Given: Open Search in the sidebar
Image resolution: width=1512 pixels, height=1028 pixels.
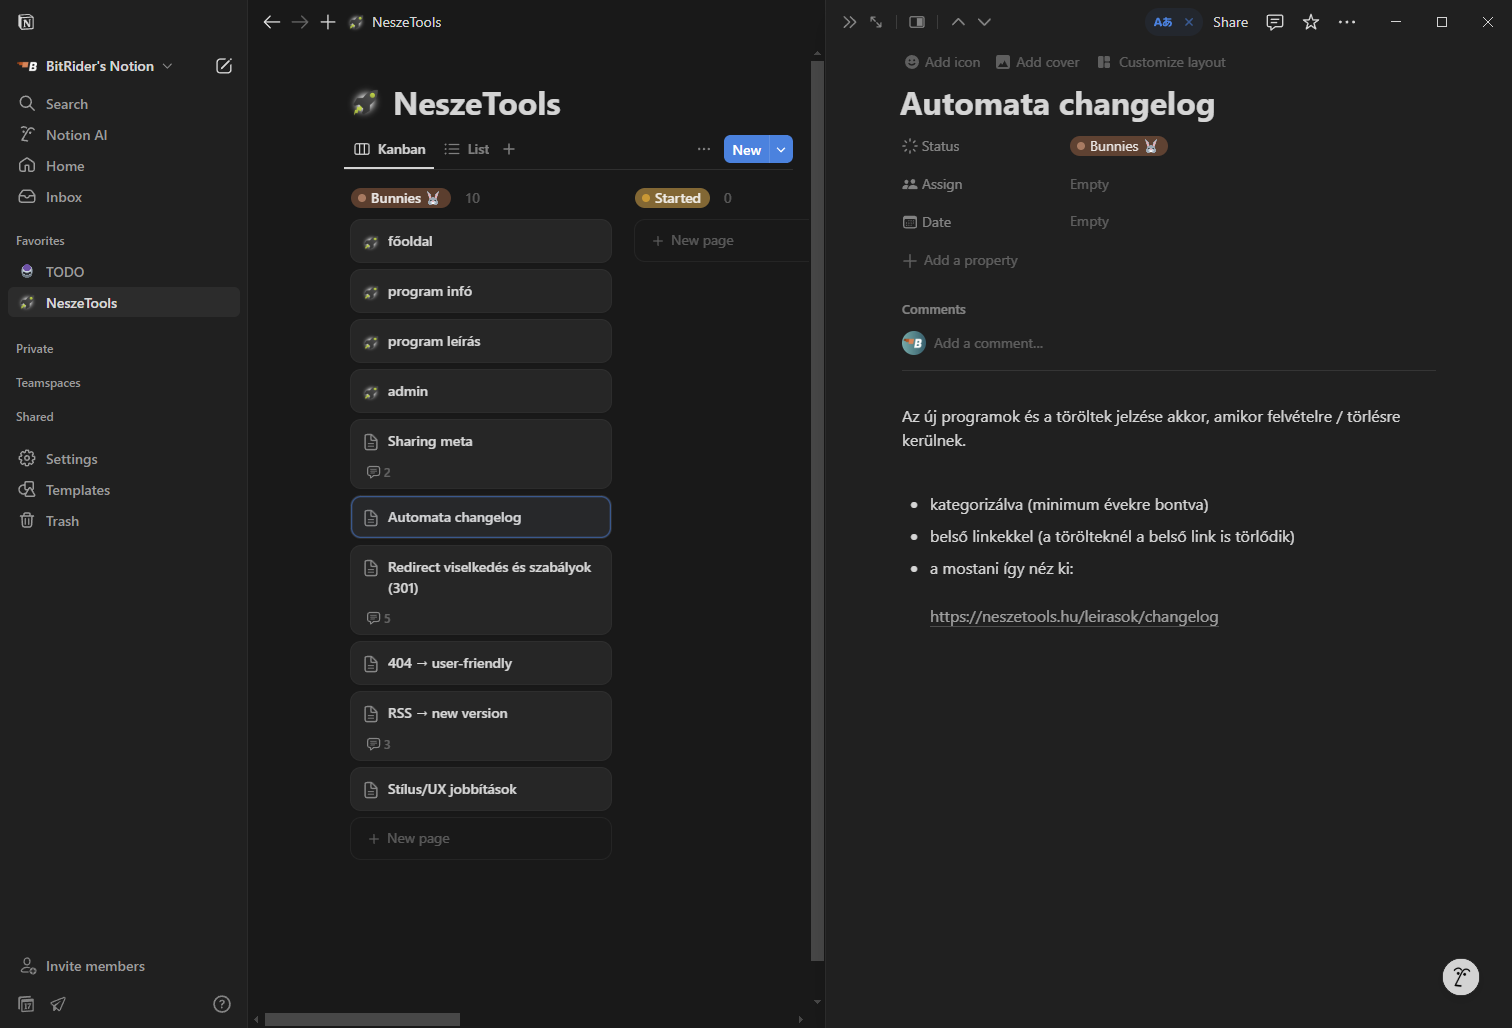Looking at the screenshot, I should point(124,104).
